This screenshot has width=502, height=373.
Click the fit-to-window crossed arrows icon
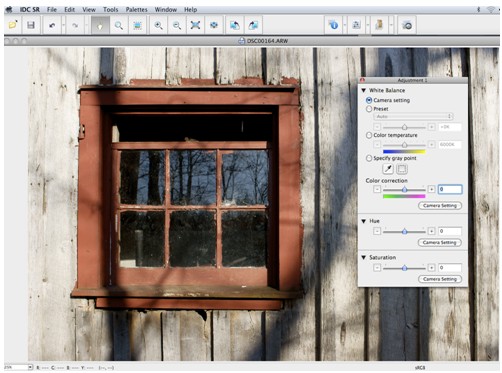pyautogui.click(x=195, y=25)
